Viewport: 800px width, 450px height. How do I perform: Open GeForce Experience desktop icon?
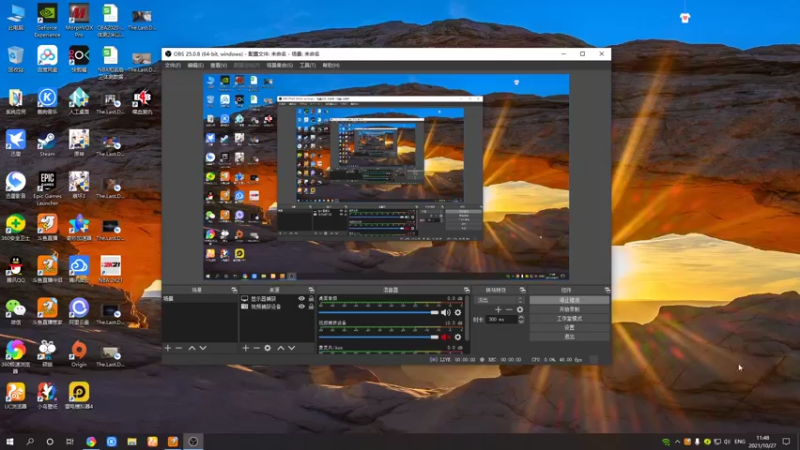click(x=47, y=20)
